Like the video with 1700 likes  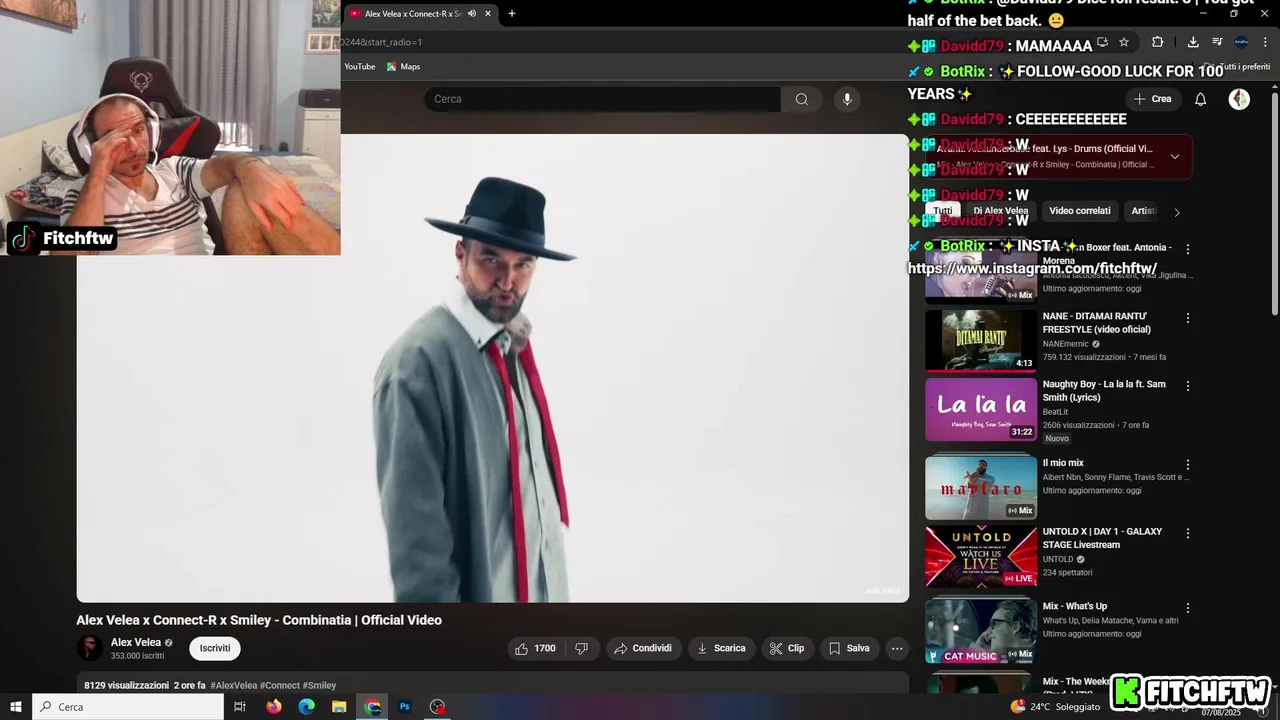[x=535, y=648]
